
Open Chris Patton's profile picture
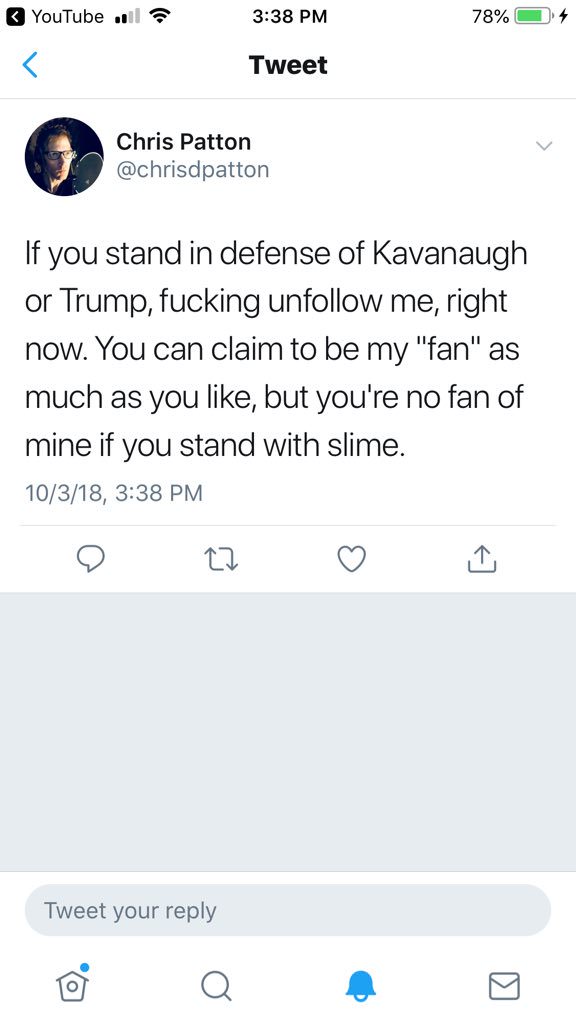(x=64, y=157)
